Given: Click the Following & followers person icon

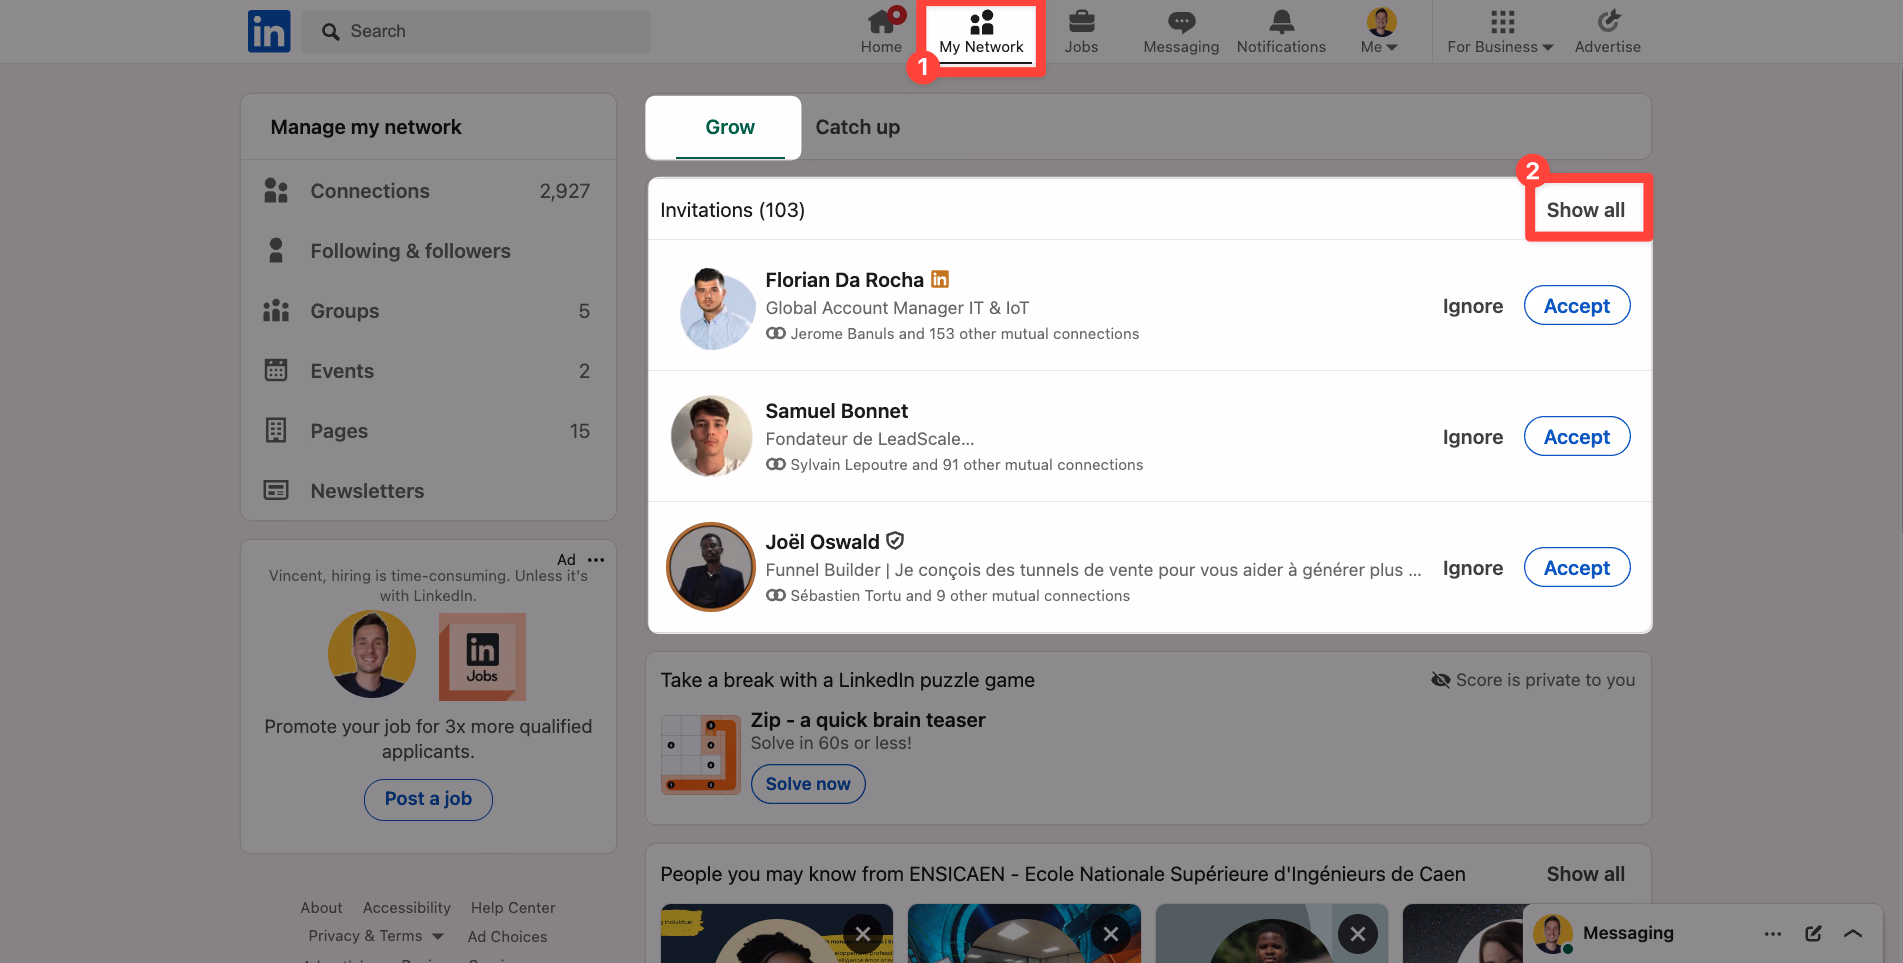Looking at the screenshot, I should coord(276,251).
